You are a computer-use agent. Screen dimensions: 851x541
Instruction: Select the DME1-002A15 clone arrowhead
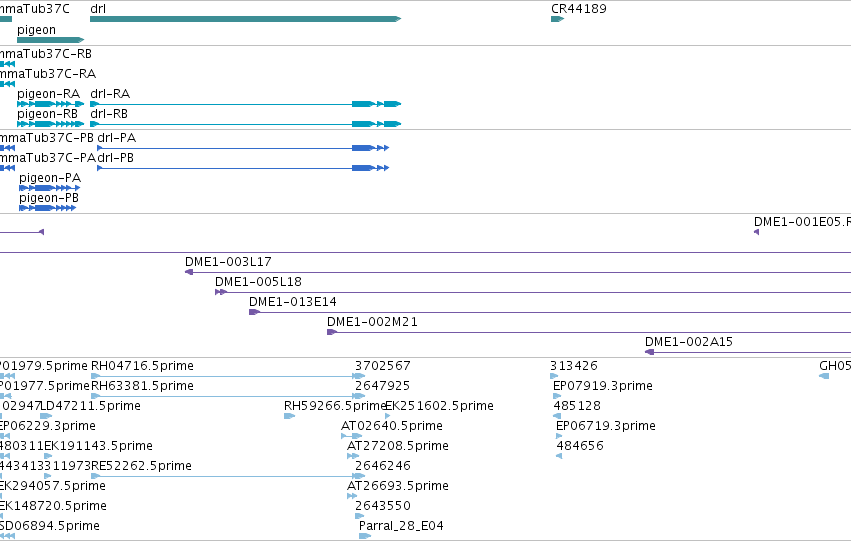tap(649, 352)
